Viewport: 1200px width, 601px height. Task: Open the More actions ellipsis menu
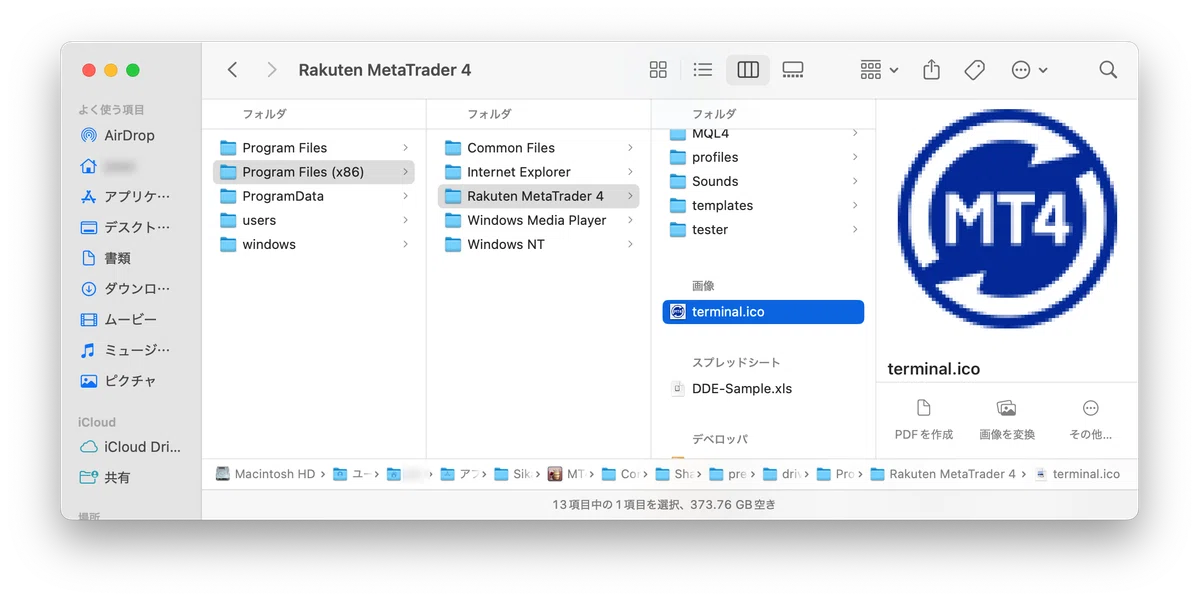(x=1029, y=70)
